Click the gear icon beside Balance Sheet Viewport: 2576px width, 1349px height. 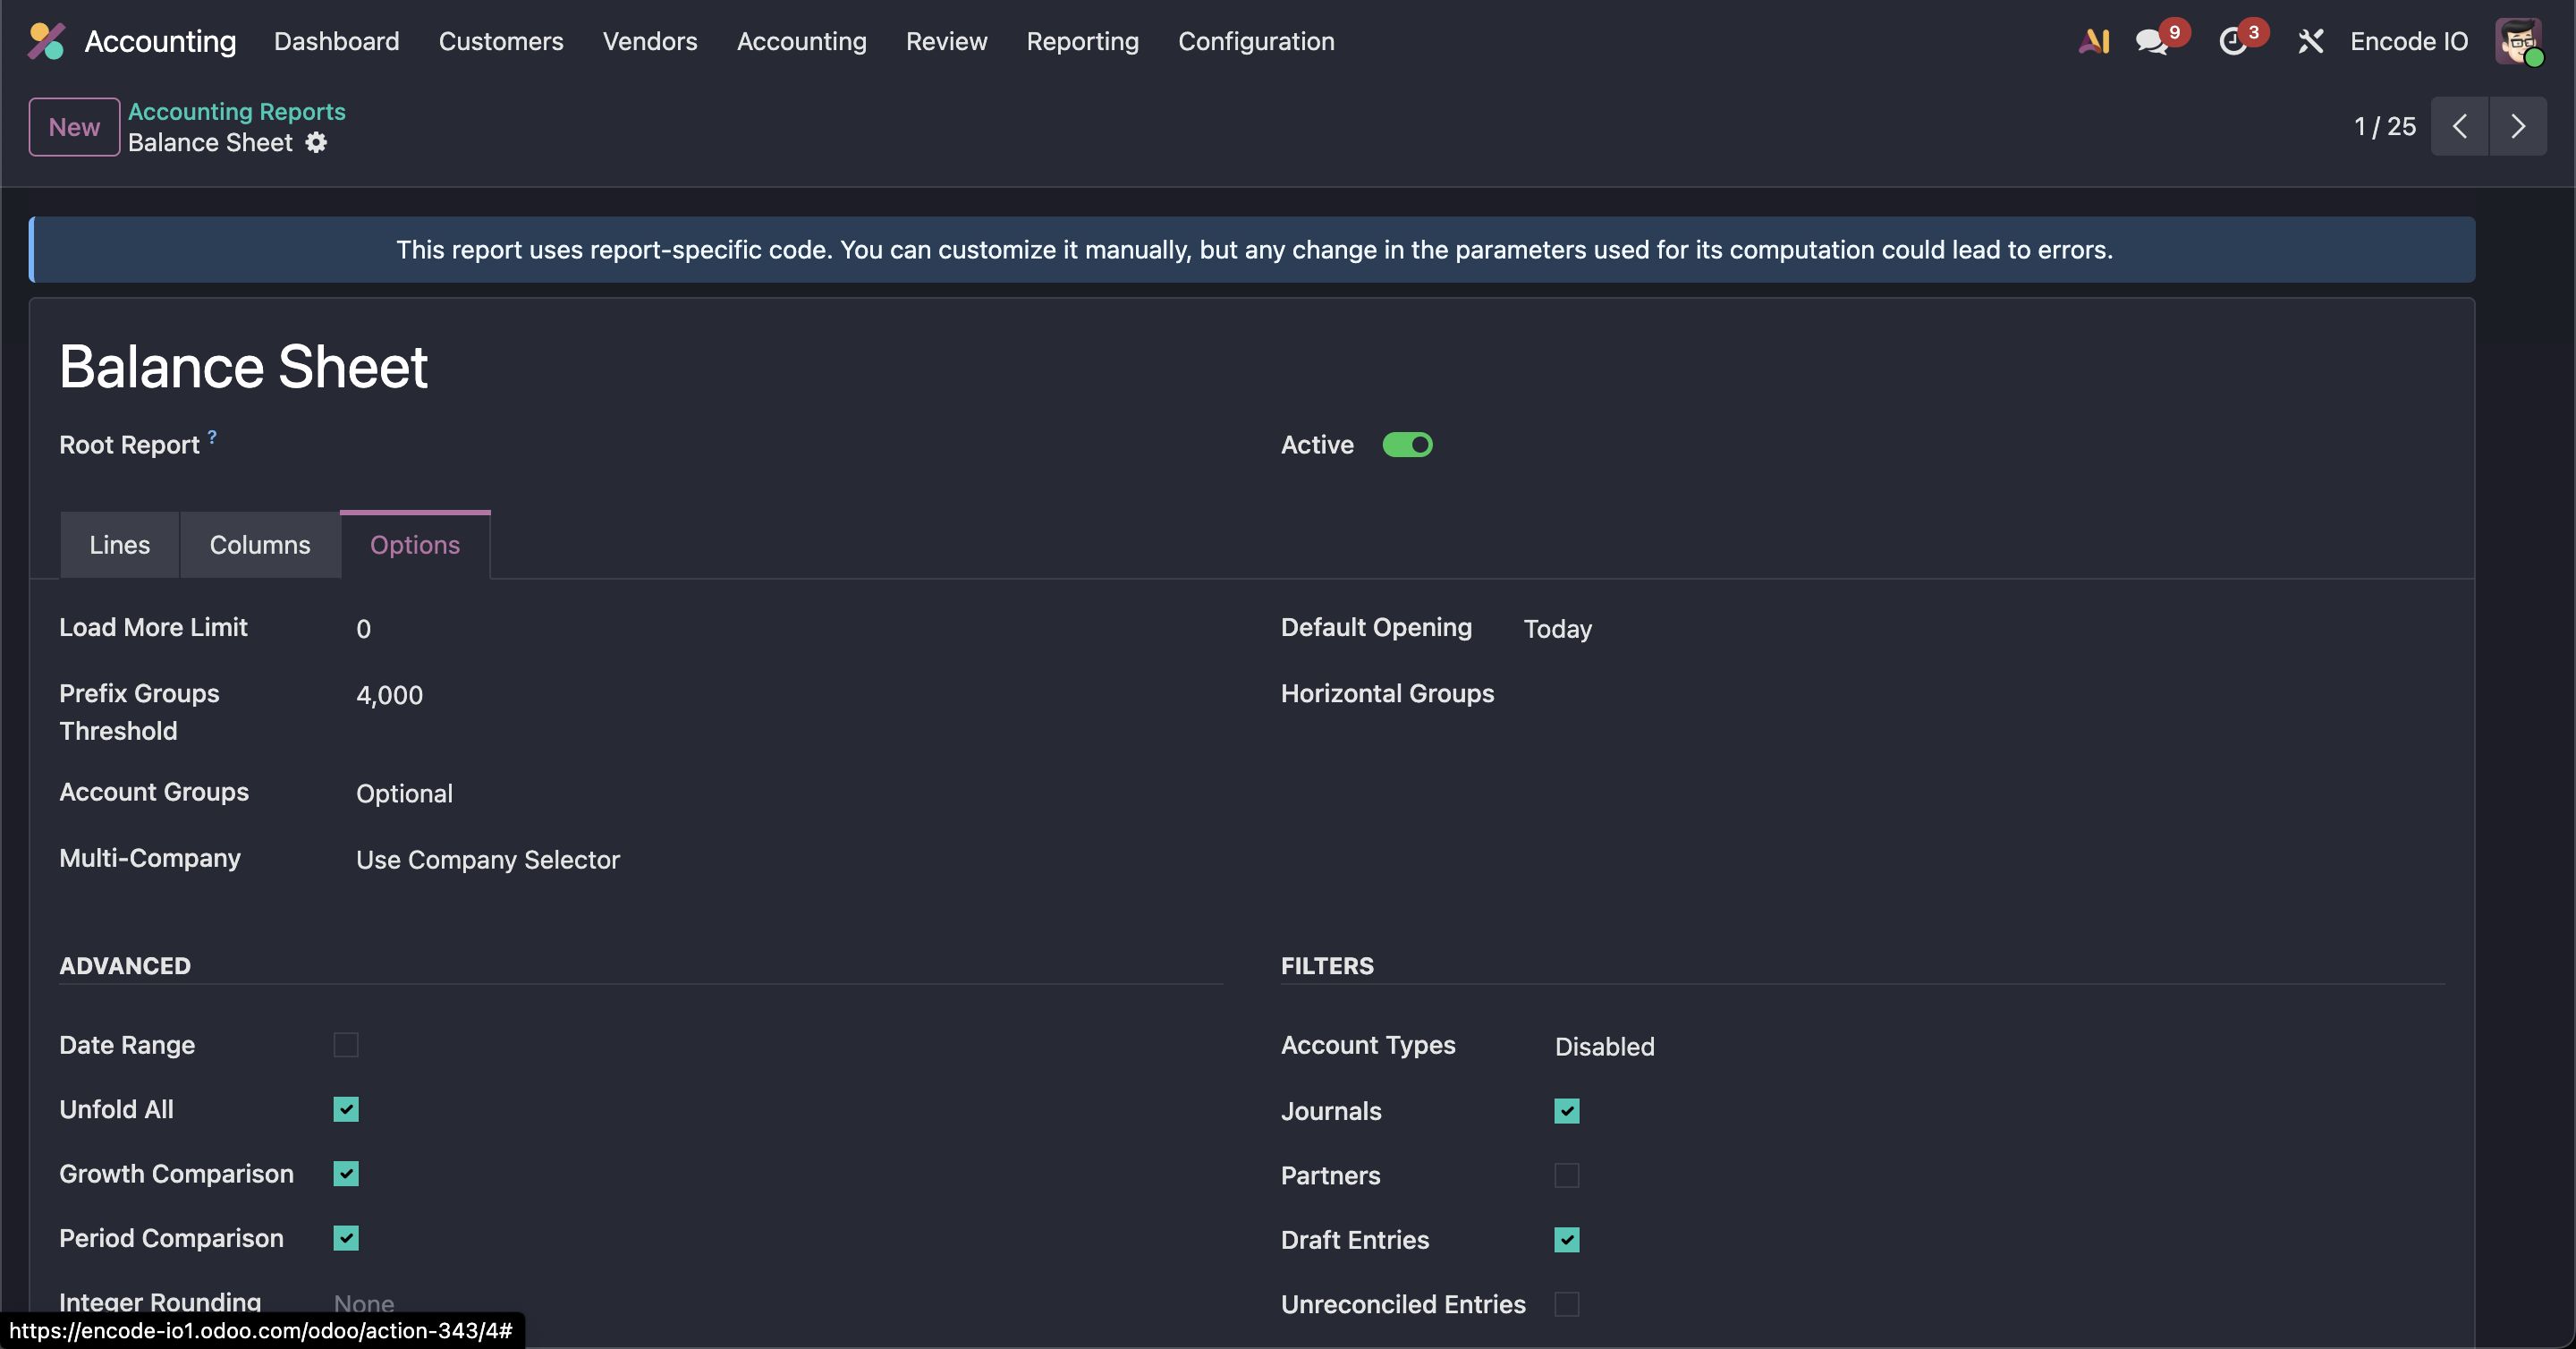pyautogui.click(x=316, y=143)
